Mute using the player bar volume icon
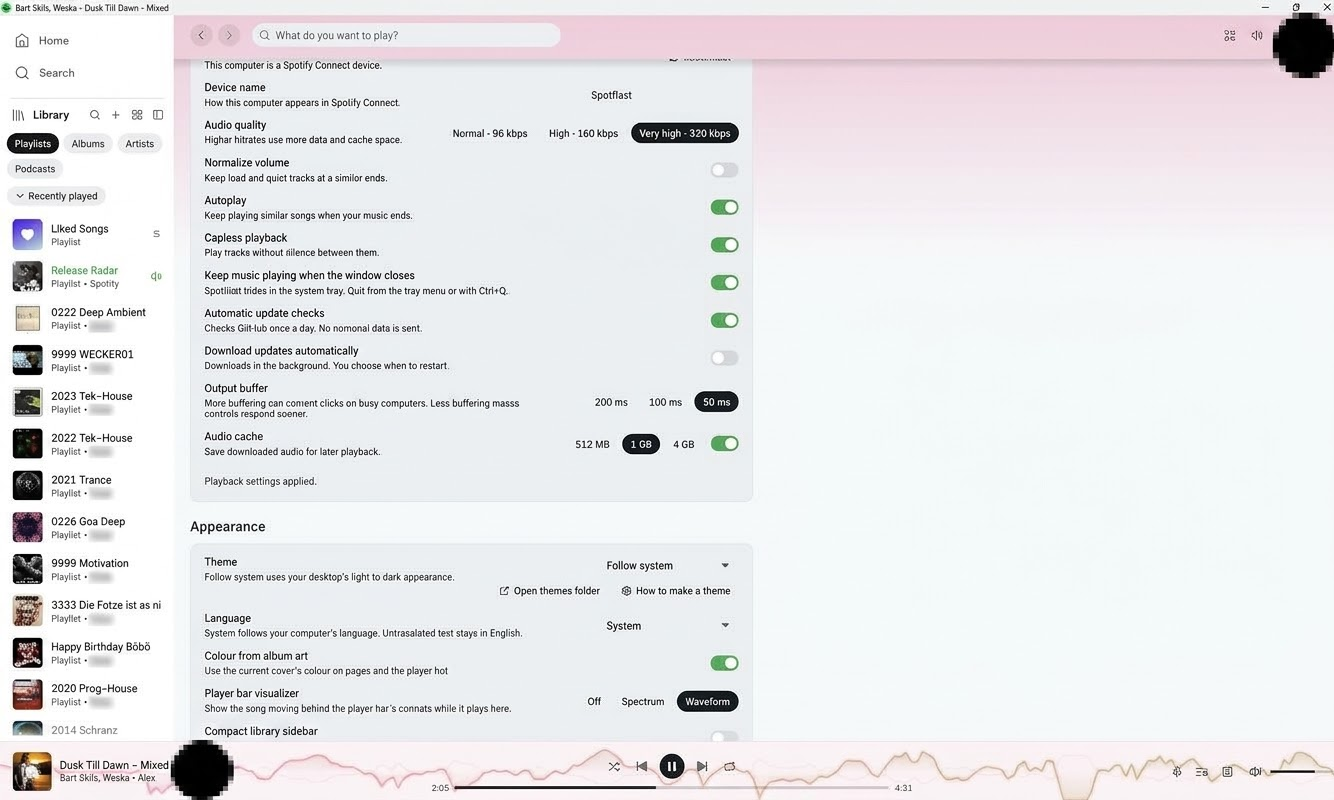Viewport: 1334px width, 800px height. 1255,772
